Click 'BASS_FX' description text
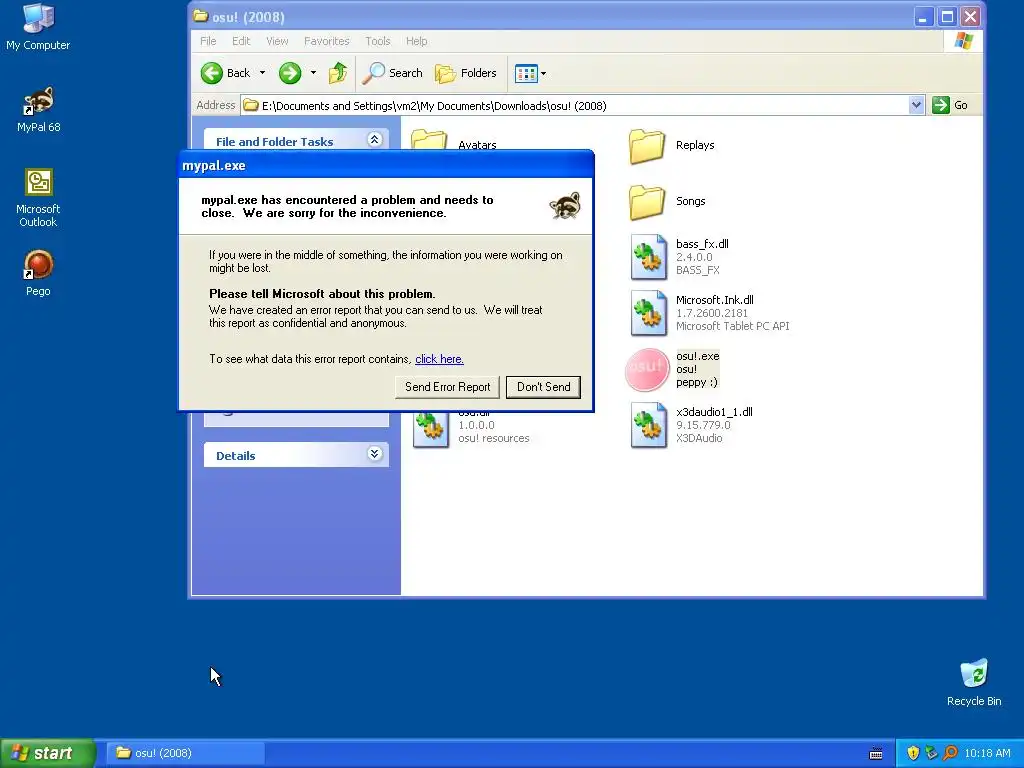Image resolution: width=1024 pixels, height=768 pixels. pos(697,270)
